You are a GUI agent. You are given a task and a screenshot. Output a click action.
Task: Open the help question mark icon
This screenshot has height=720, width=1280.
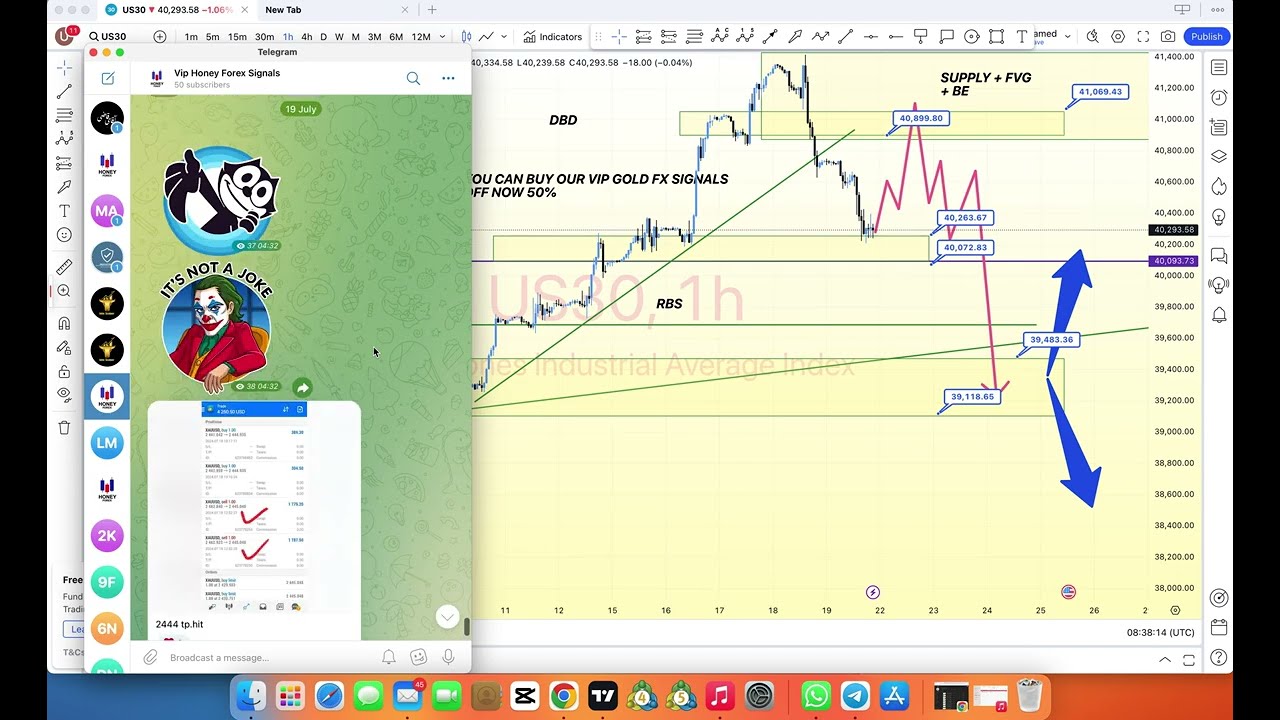point(1219,658)
